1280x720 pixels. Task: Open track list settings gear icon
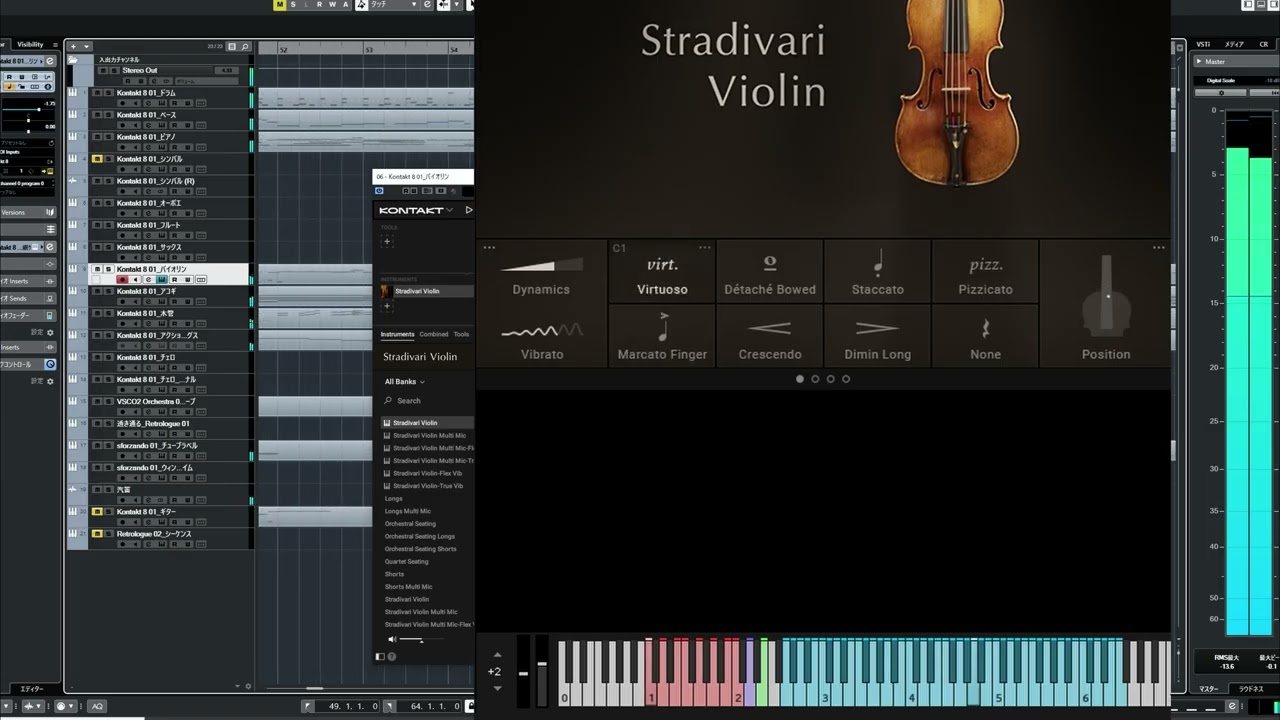[248, 686]
